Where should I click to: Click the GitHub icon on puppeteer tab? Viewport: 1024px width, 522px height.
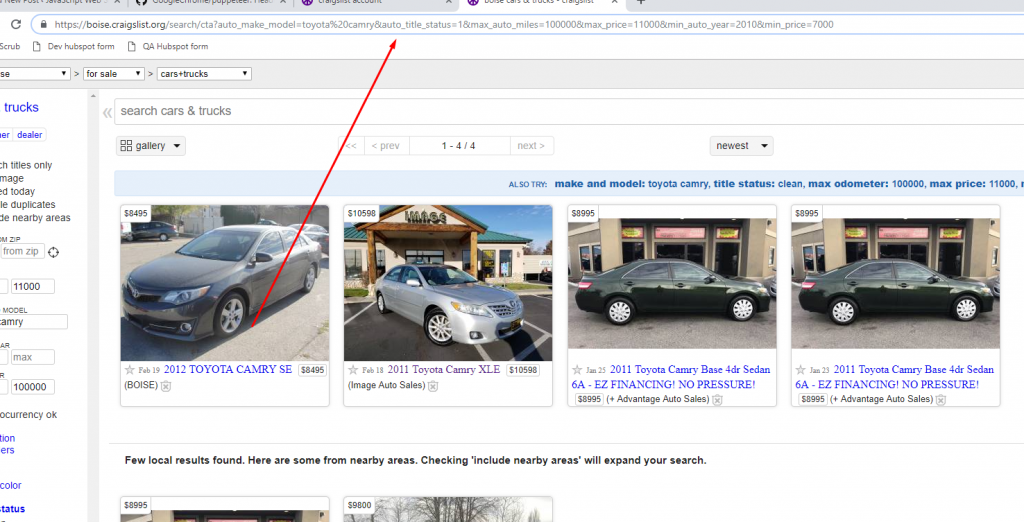click(142, 2)
